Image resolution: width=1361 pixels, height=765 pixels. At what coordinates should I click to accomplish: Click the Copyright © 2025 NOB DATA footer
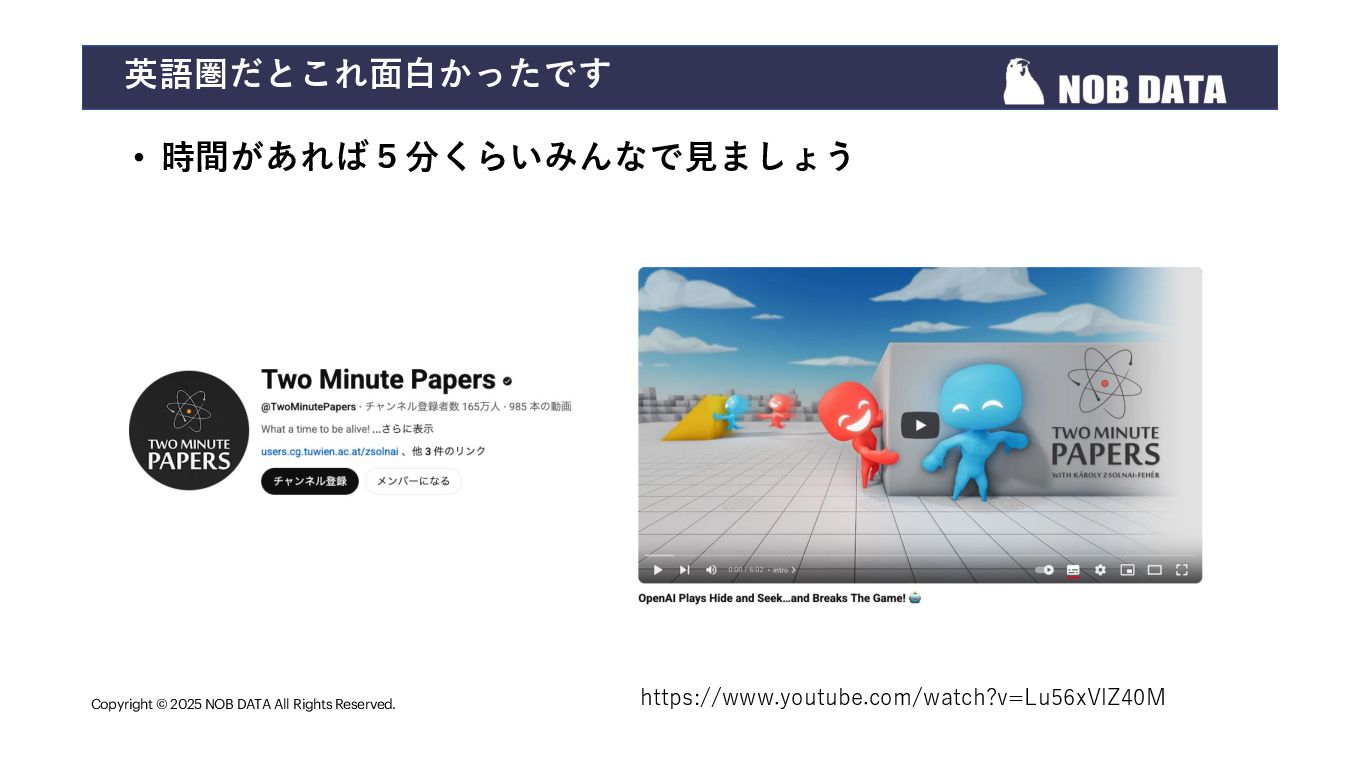[243, 704]
